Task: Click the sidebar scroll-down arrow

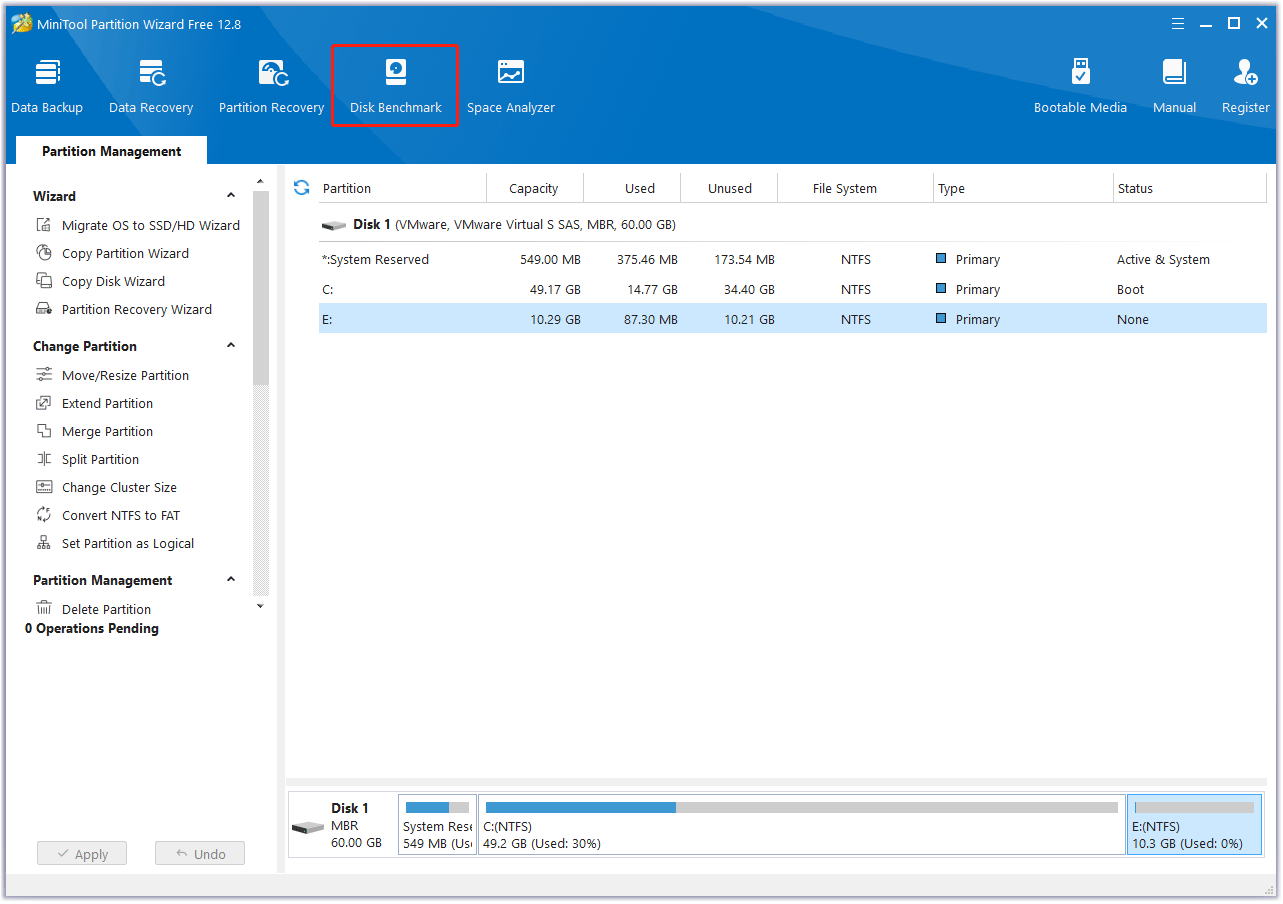Action: (261, 606)
